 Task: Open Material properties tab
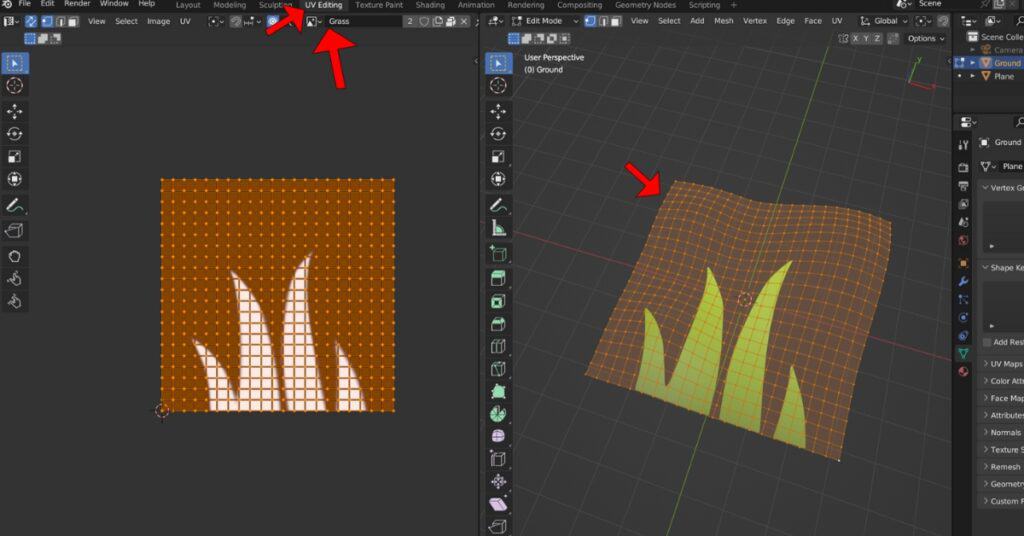[963, 371]
